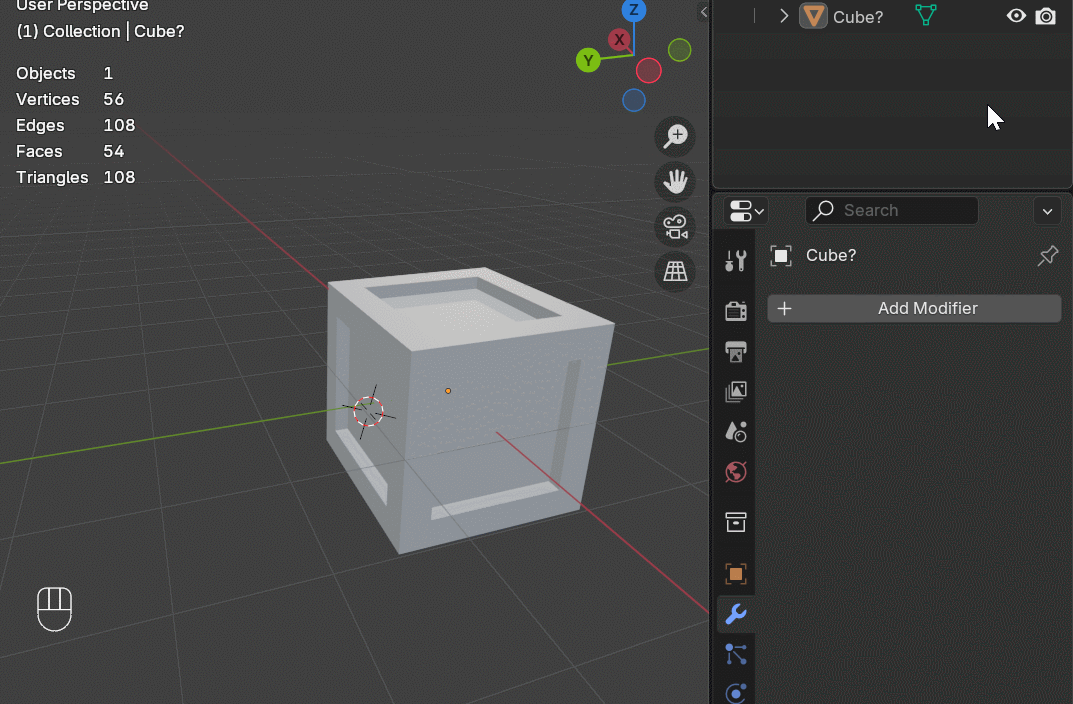Screen dimensions: 1073x704
Task: Open the Scene properties tab
Action: [735, 431]
